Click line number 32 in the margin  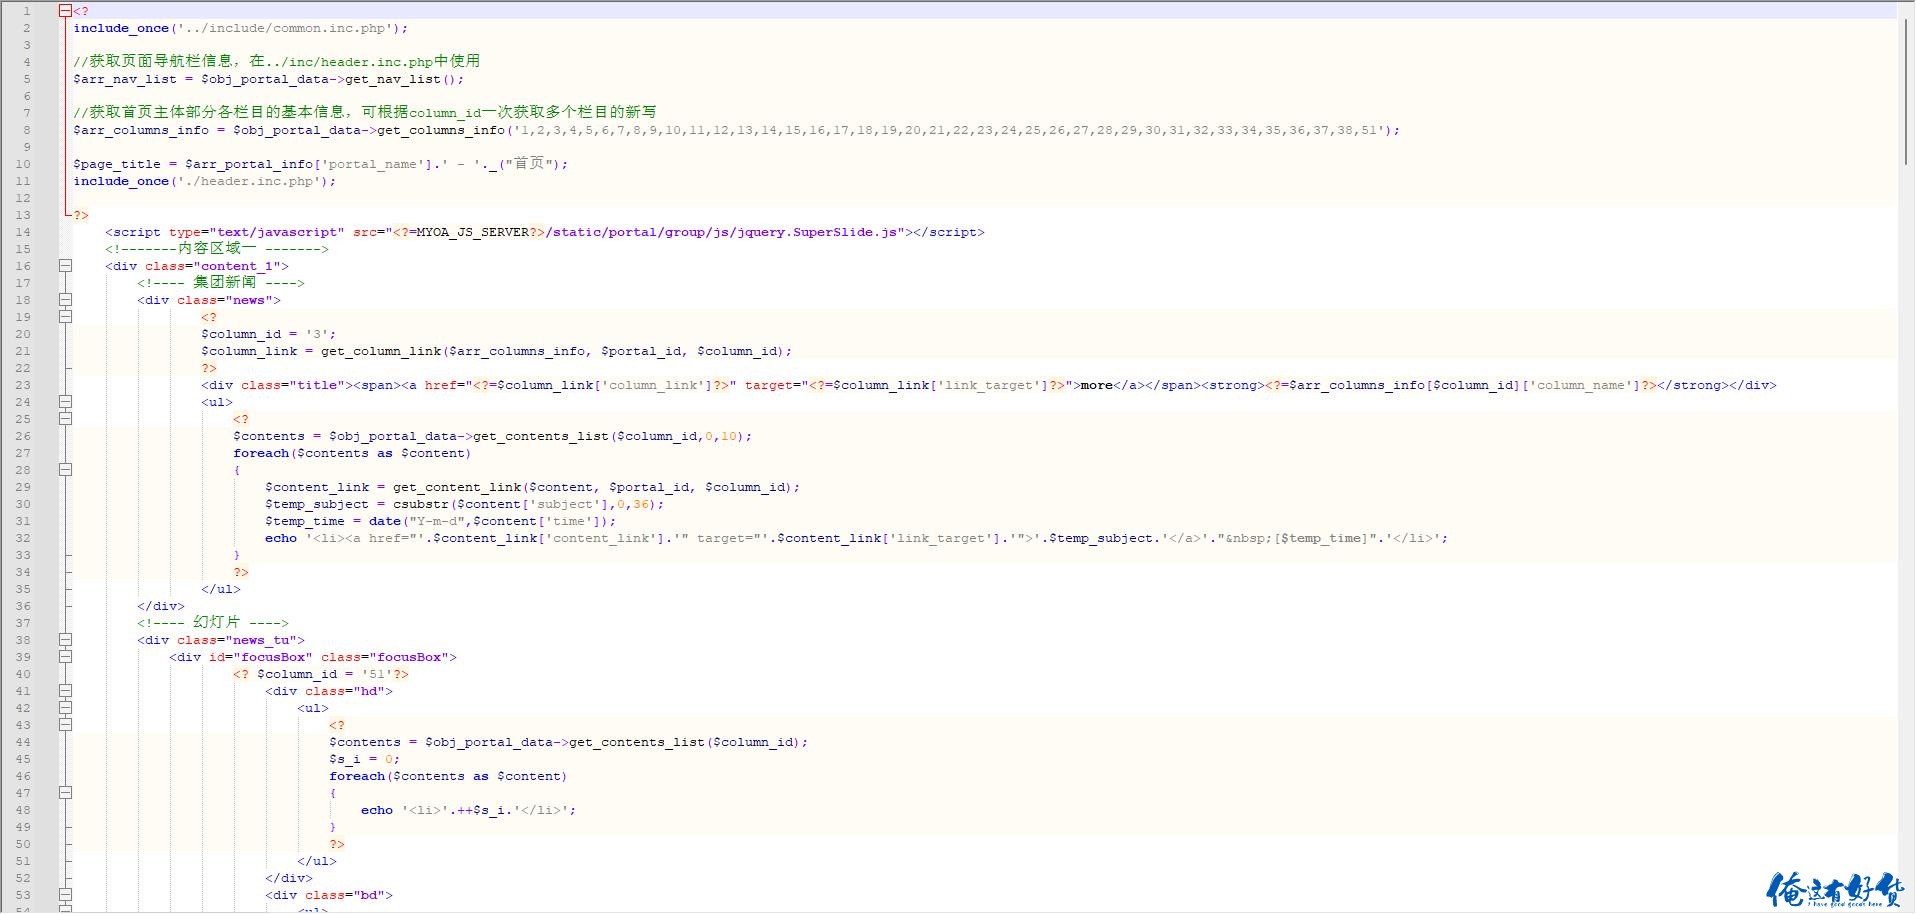click(23, 538)
